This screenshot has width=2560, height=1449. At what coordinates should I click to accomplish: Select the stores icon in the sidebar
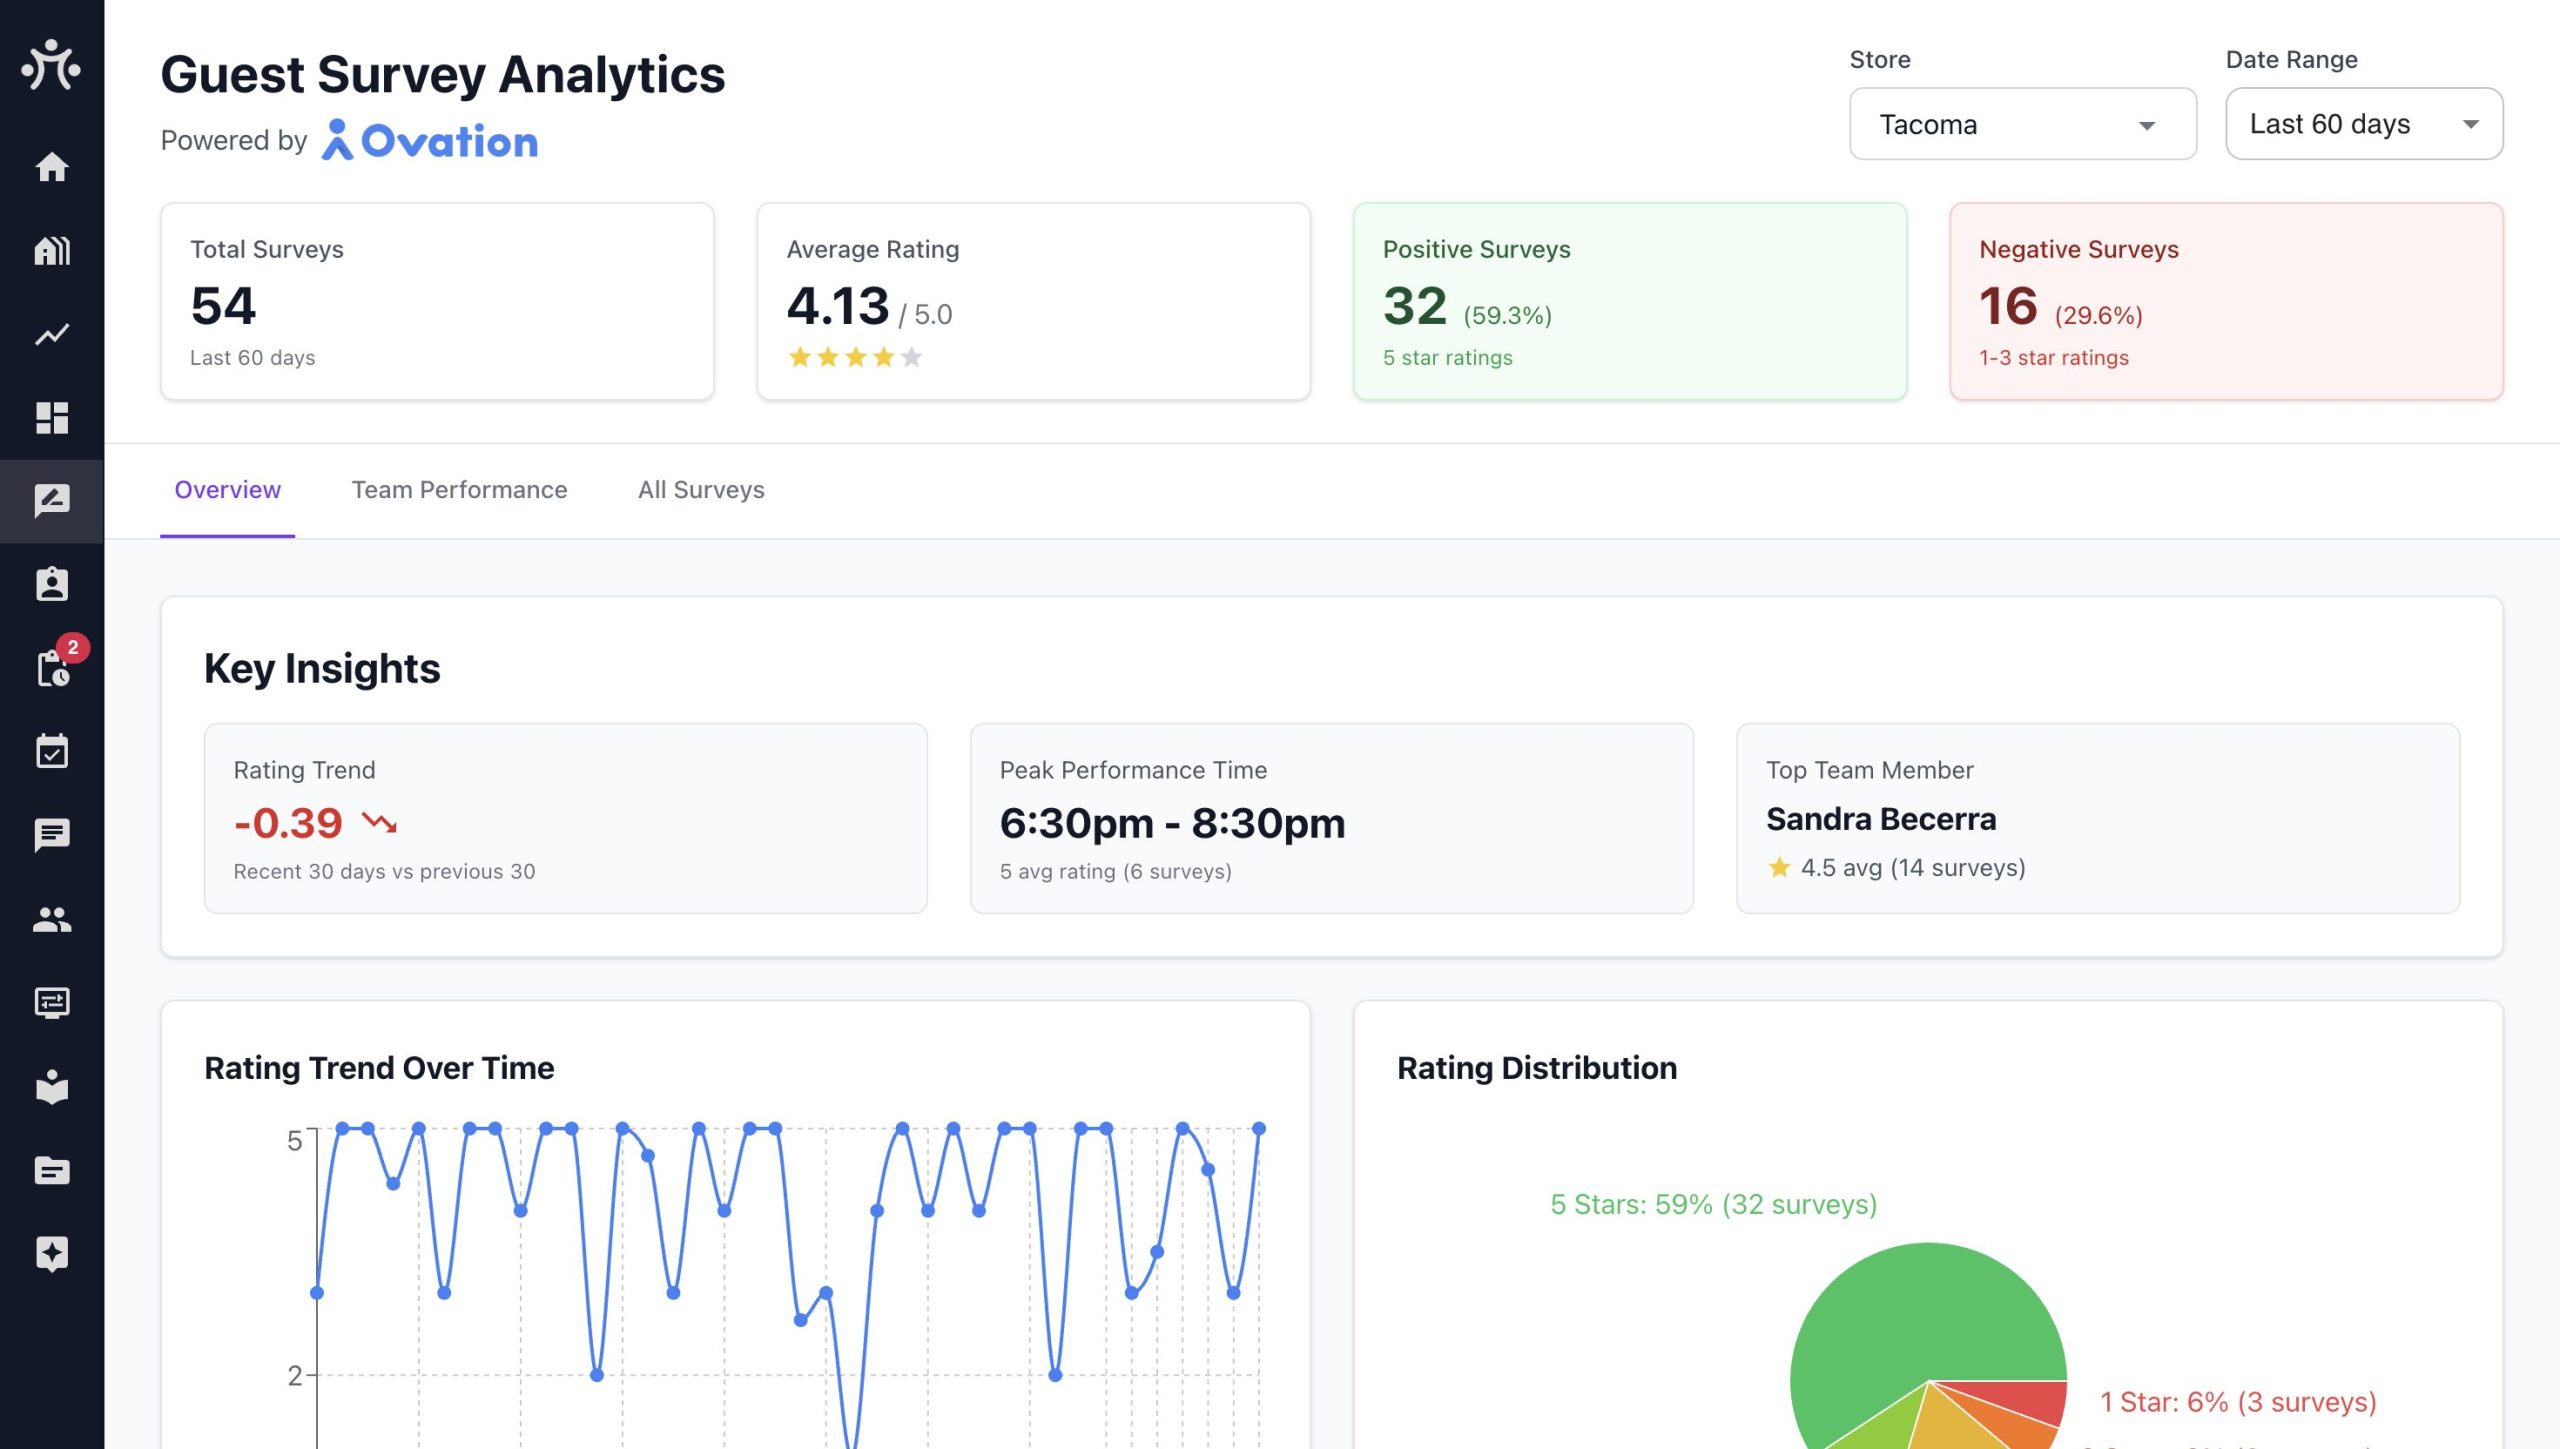pos(52,251)
